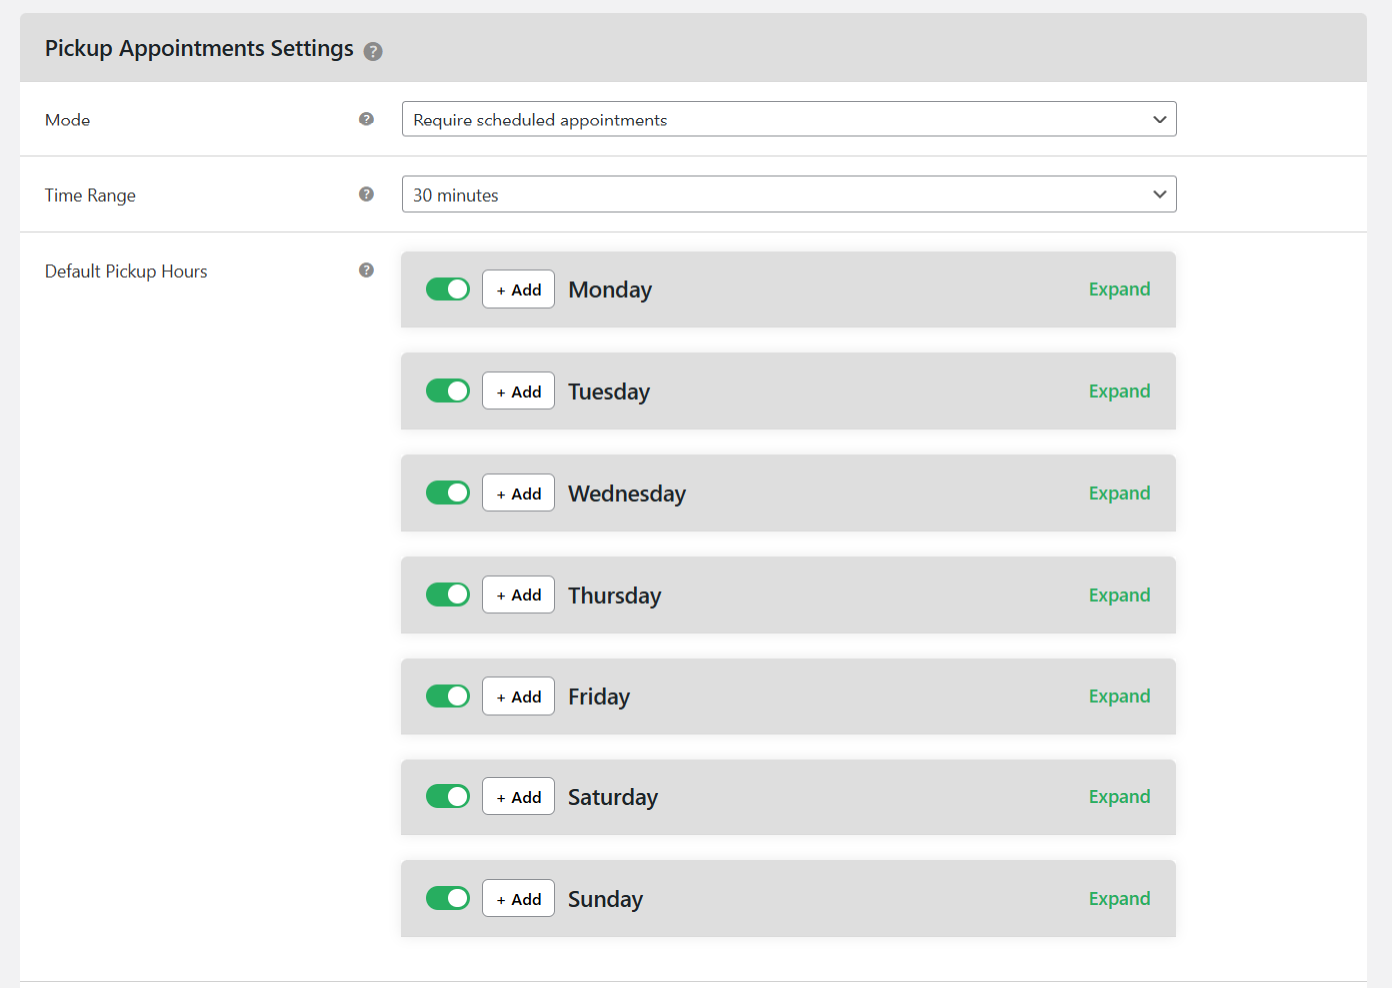Image resolution: width=1392 pixels, height=988 pixels.
Task: Open the Time Range dropdown
Action: coord(789,194)
